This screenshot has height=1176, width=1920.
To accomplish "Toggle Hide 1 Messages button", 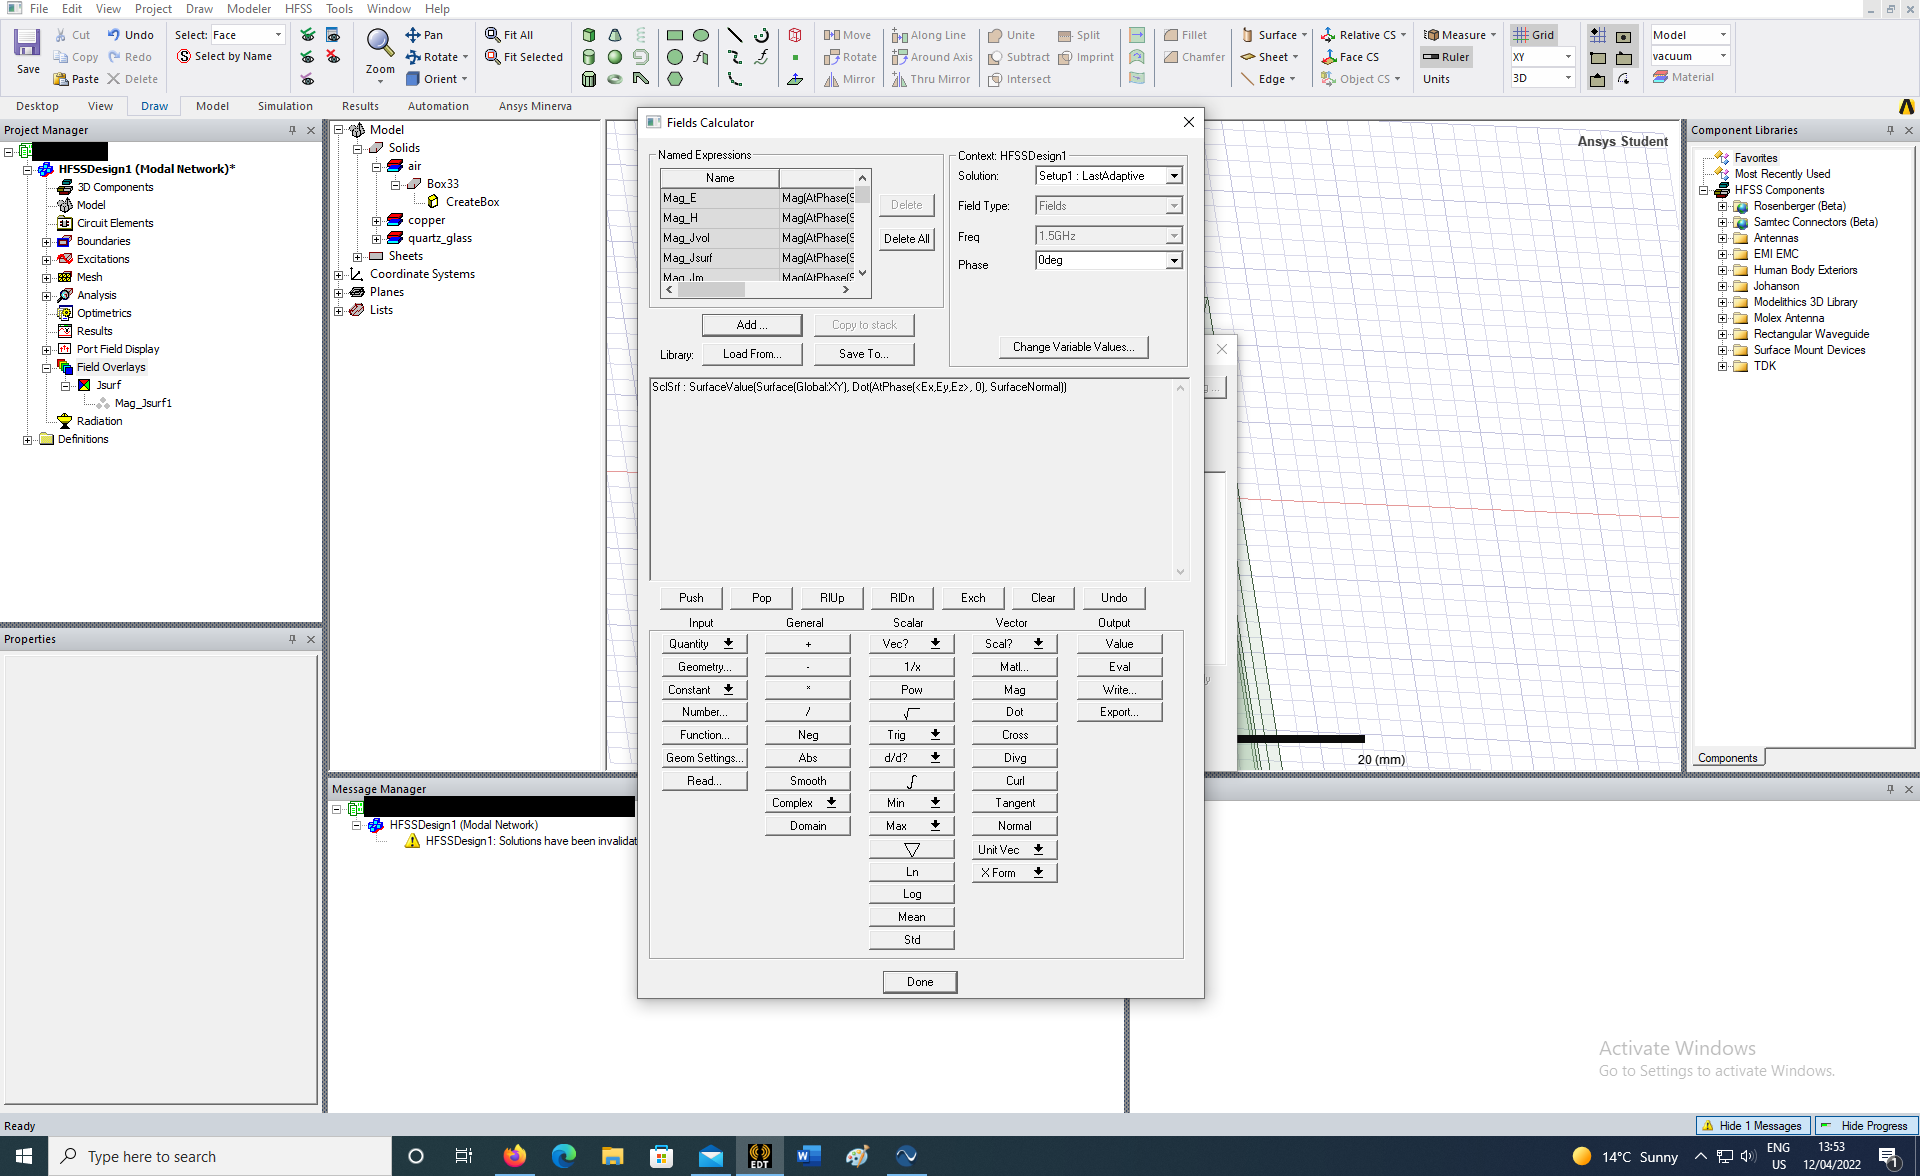I will 1754,1125.
